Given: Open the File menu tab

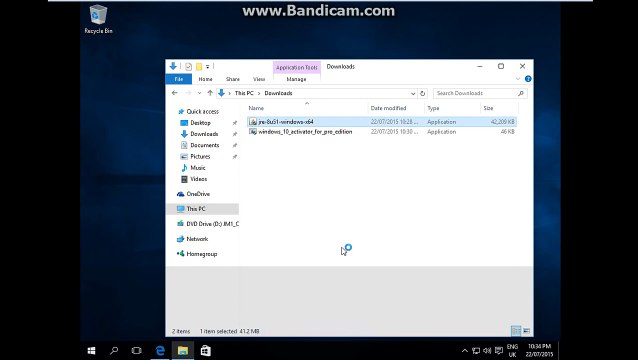Looking at the screenshot, I should pos(179,79).
